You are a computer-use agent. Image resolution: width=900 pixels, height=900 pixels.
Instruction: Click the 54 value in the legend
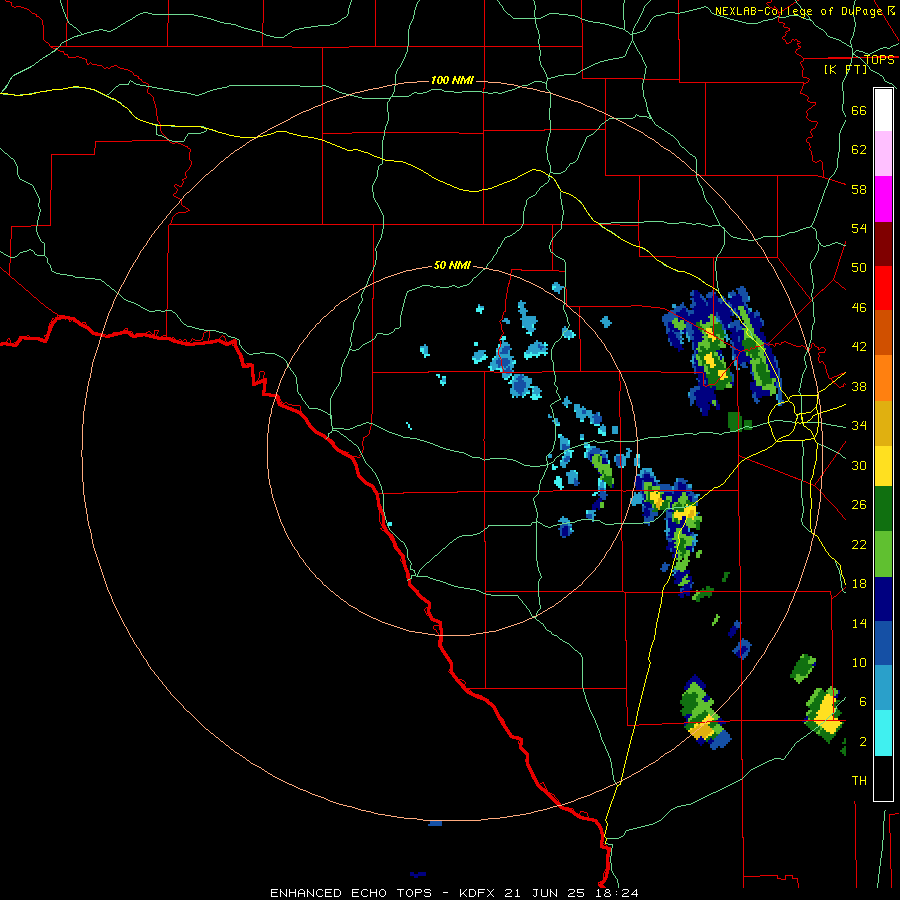tap(859, 228)
